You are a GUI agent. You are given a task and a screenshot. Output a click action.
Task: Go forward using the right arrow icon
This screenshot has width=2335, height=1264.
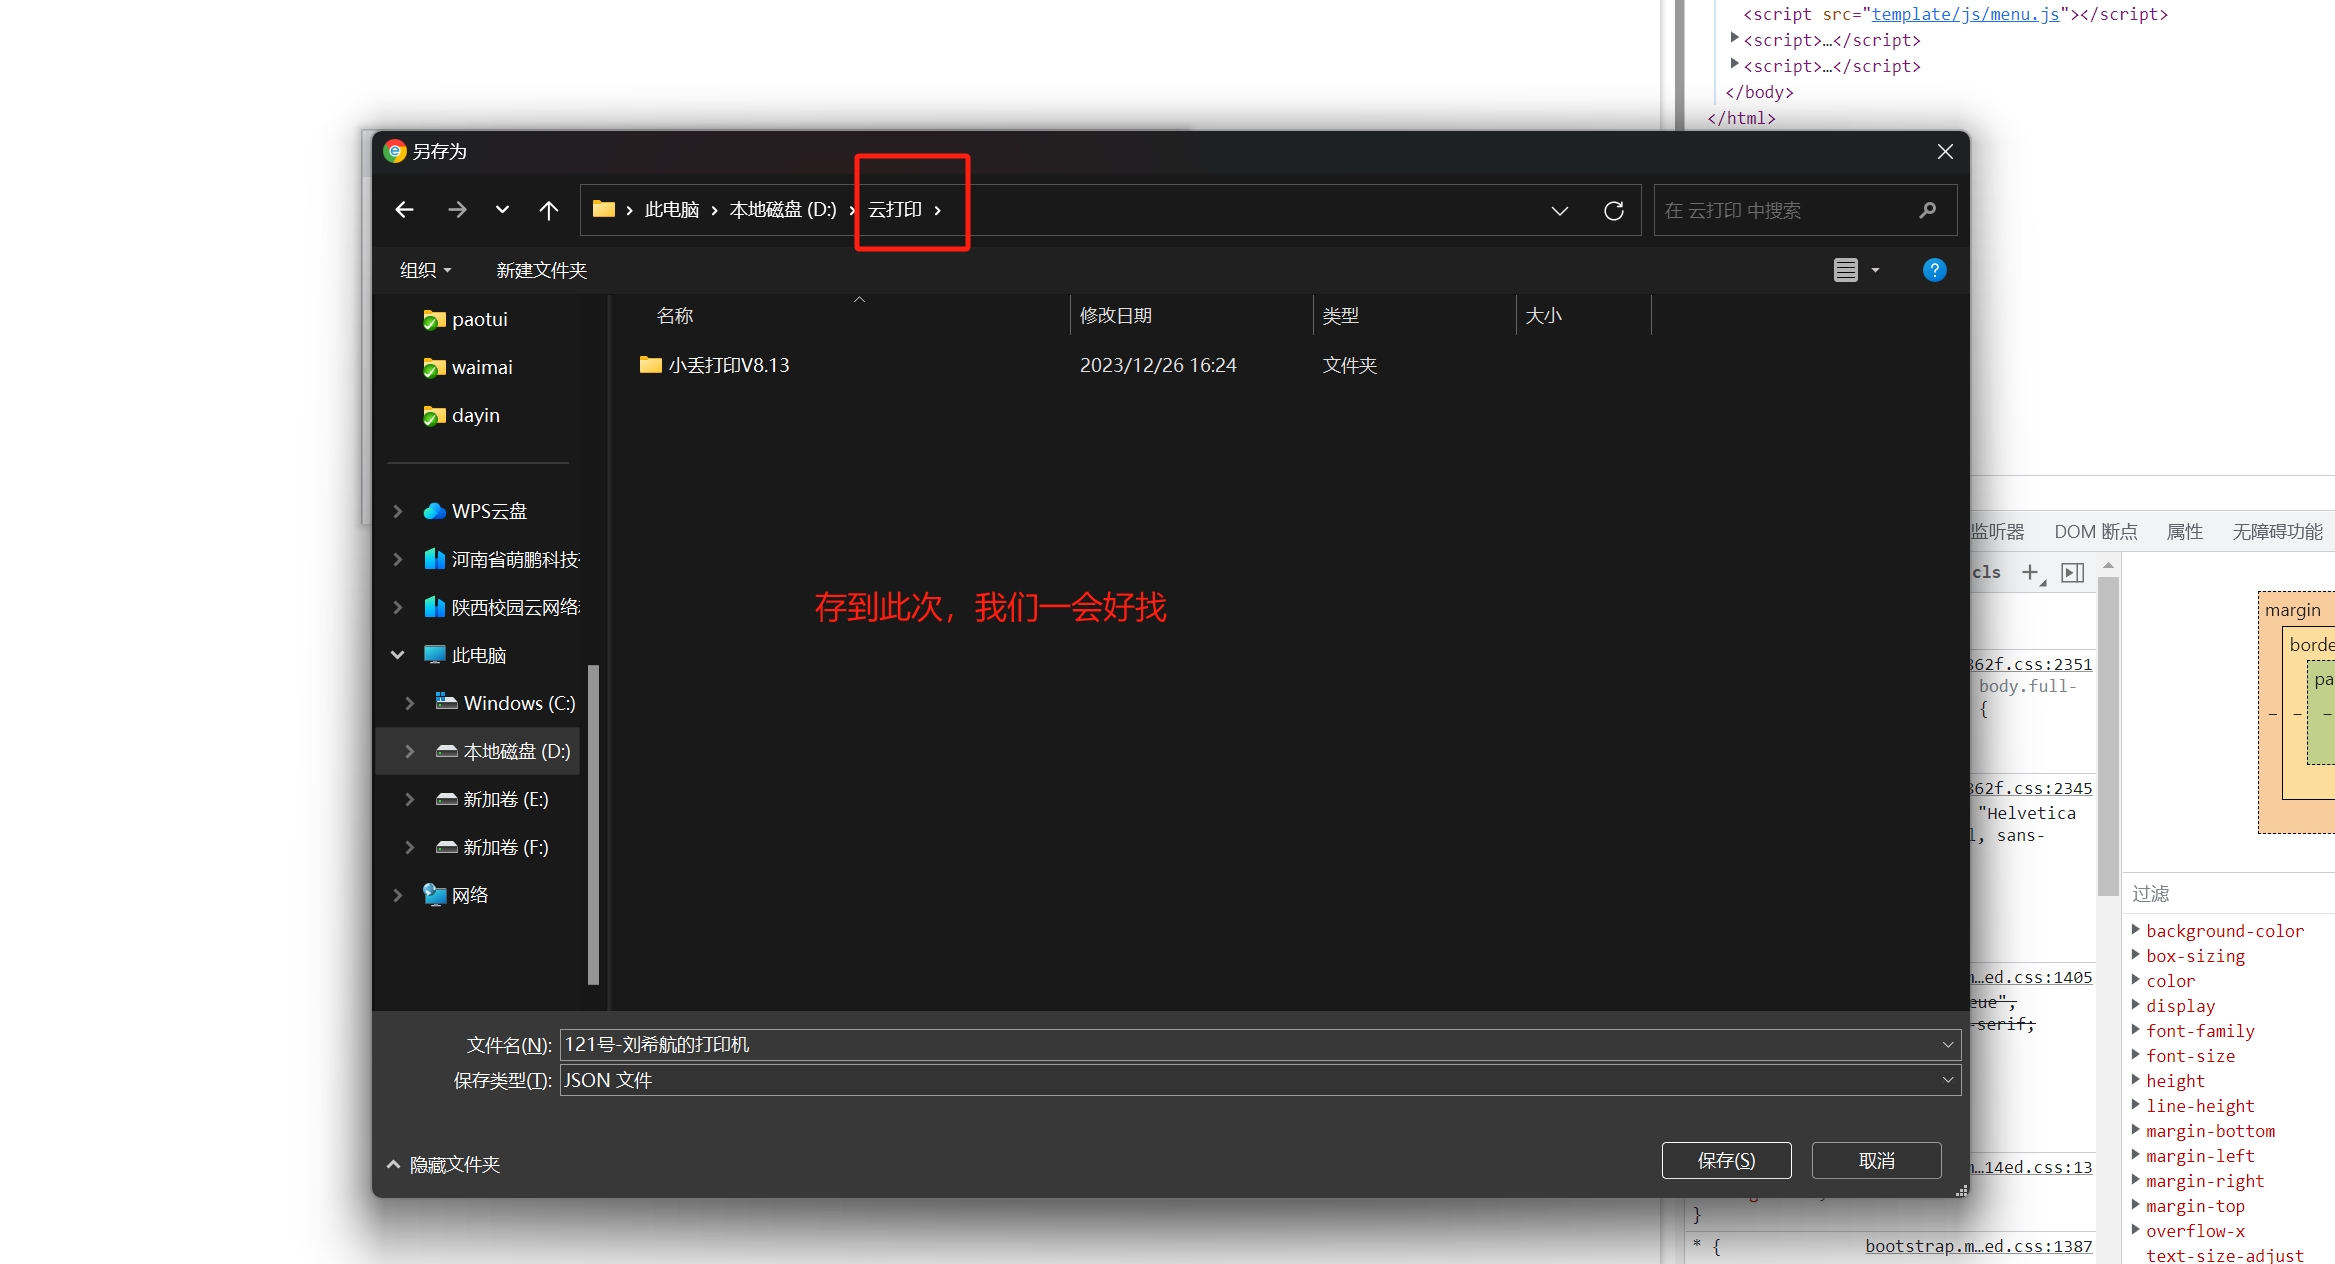[x=456, y=210]
